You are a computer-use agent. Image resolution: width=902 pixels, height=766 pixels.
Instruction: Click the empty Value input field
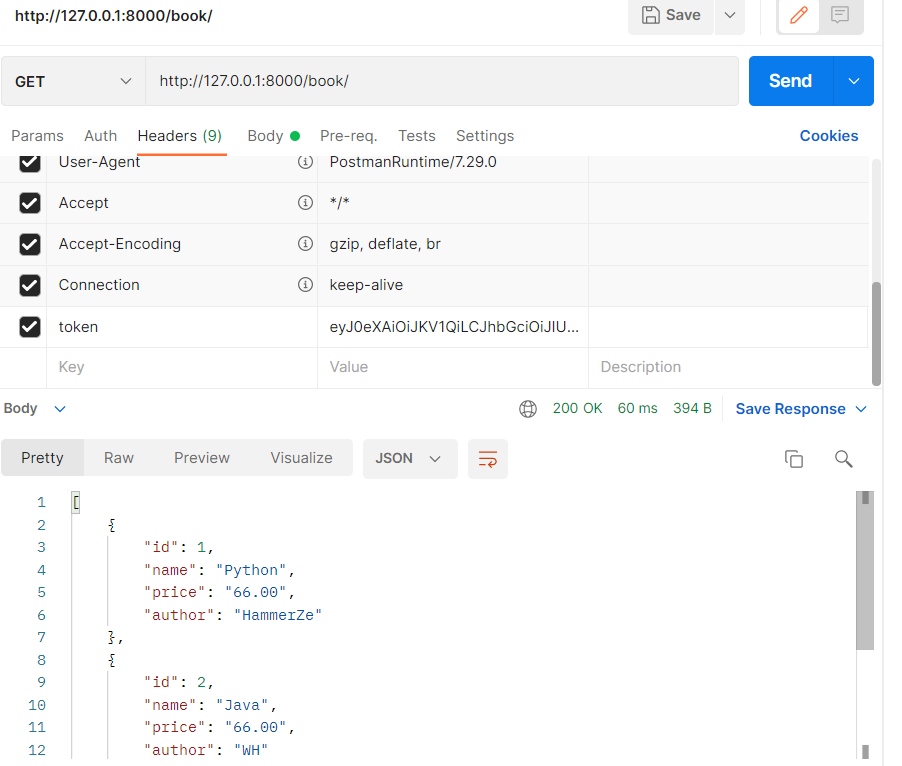point(453,367)
